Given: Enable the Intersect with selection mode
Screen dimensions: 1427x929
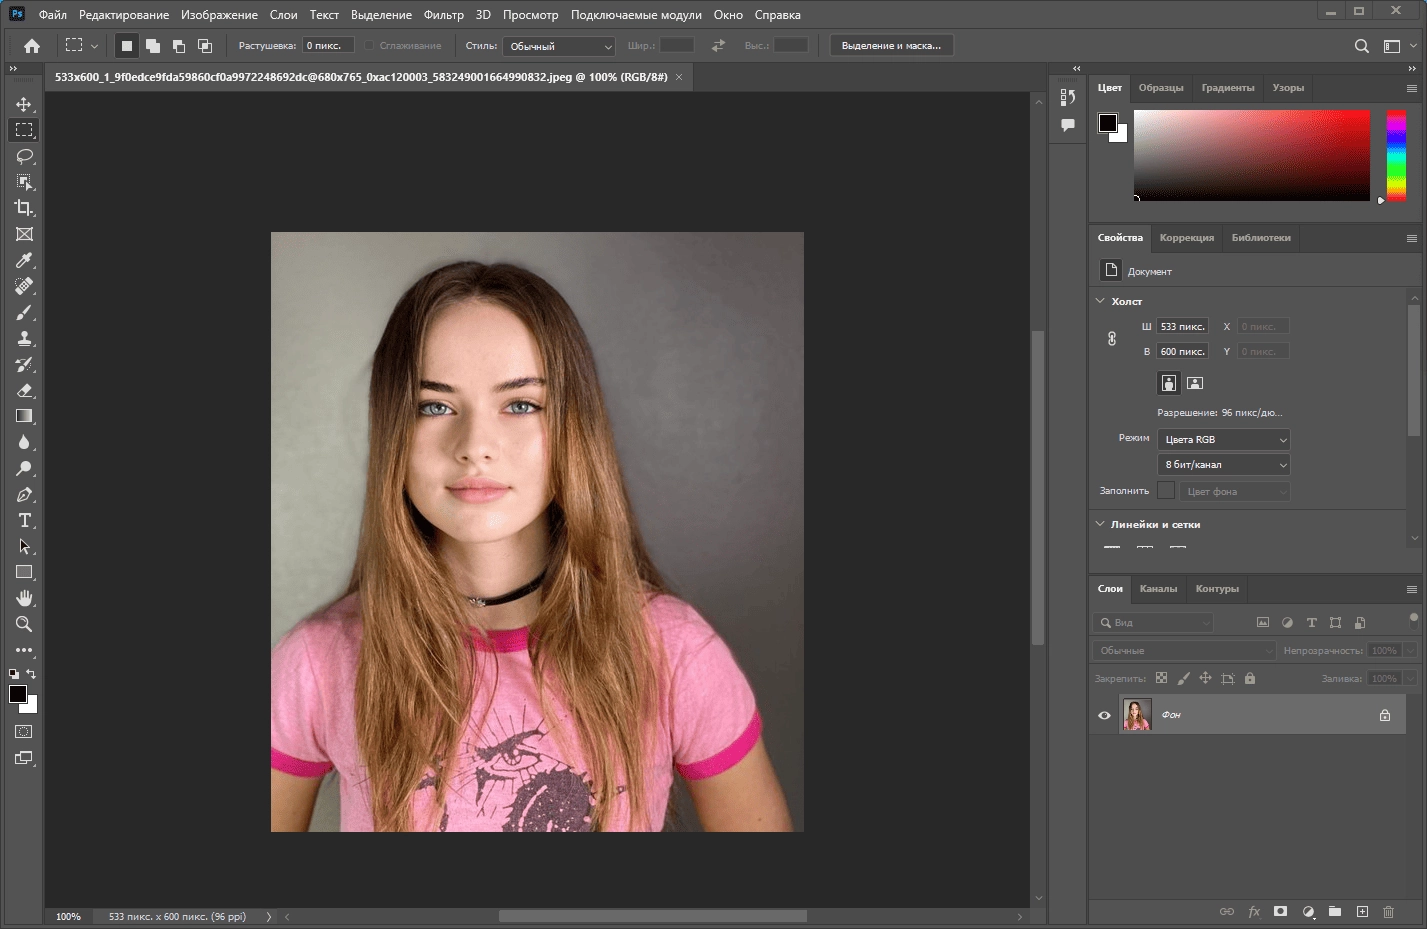Looking at the screenshot, I should 204,46.
